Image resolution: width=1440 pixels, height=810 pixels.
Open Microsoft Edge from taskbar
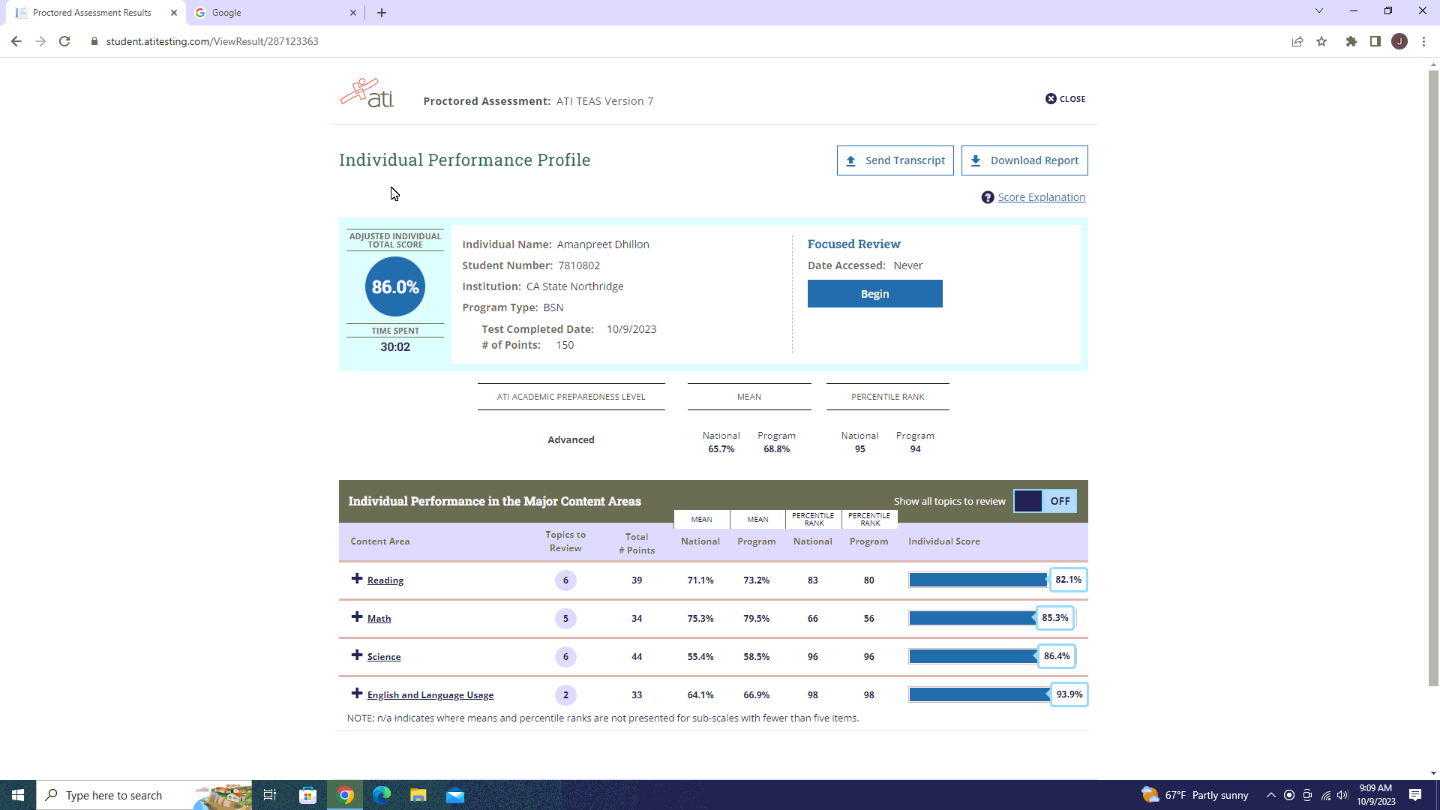pos(382,795)
